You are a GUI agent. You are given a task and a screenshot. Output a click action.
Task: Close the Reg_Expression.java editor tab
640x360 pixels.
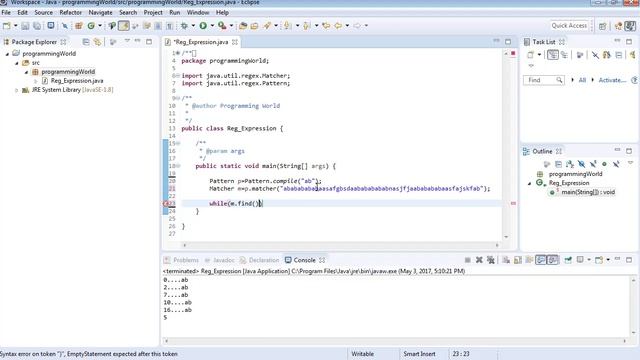click(x=235, y=42)
